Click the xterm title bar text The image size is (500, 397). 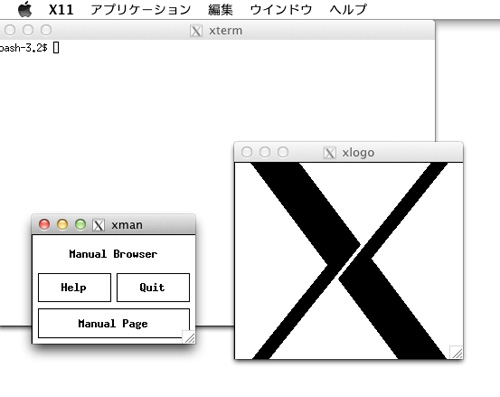(x=226, y=31)
